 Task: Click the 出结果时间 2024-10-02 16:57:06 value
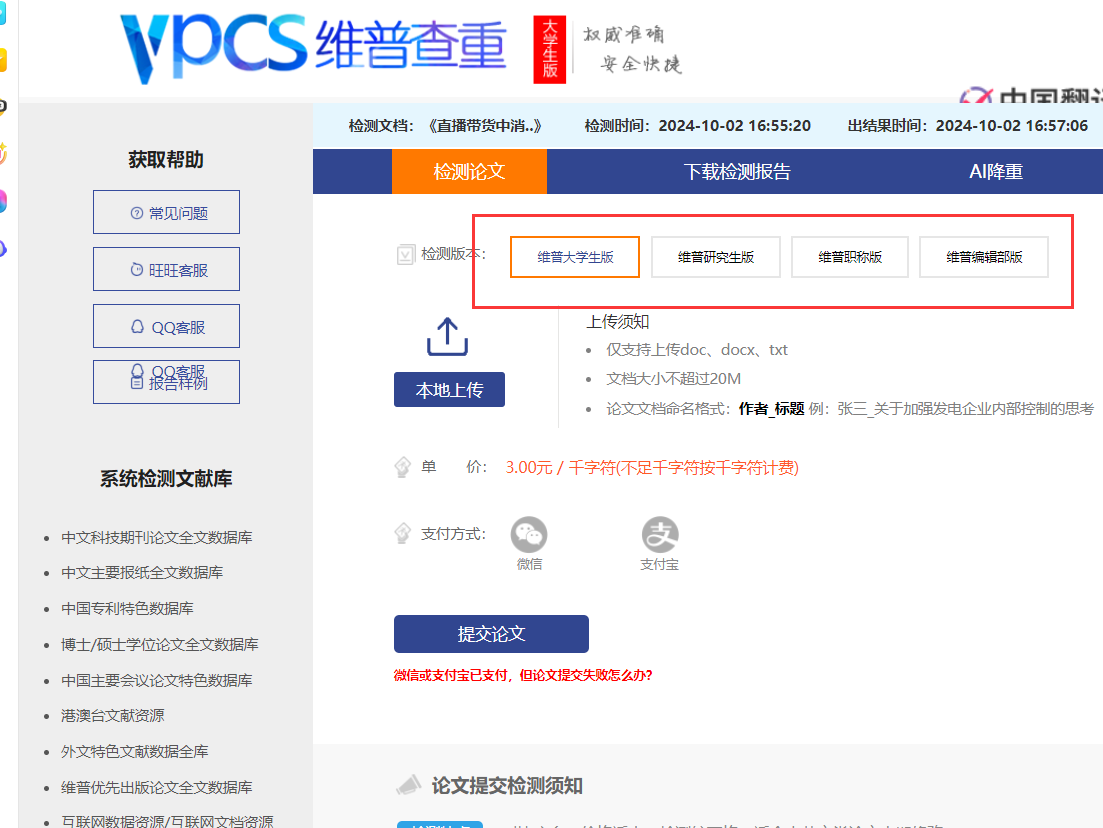(1012, 126)
